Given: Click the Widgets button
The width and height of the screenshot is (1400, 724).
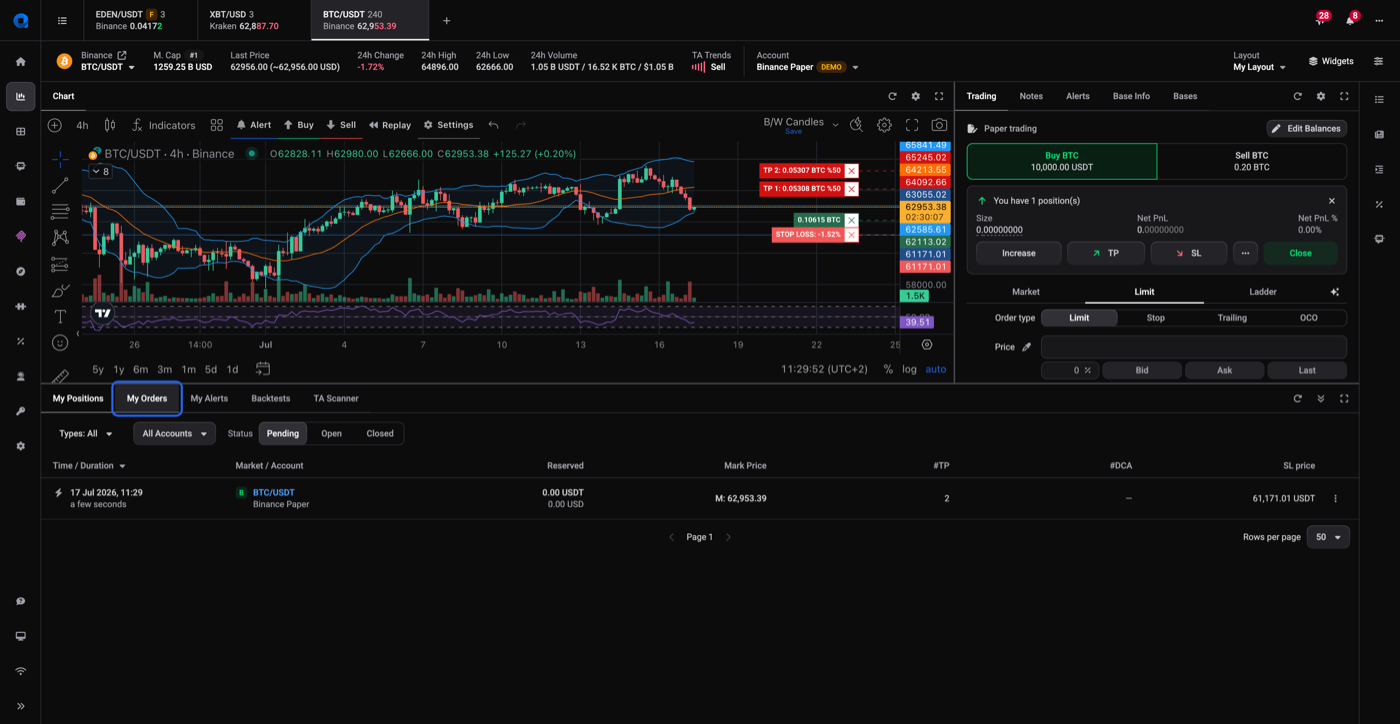Looking at the screenshot, I should click(x=1330, y=61).
